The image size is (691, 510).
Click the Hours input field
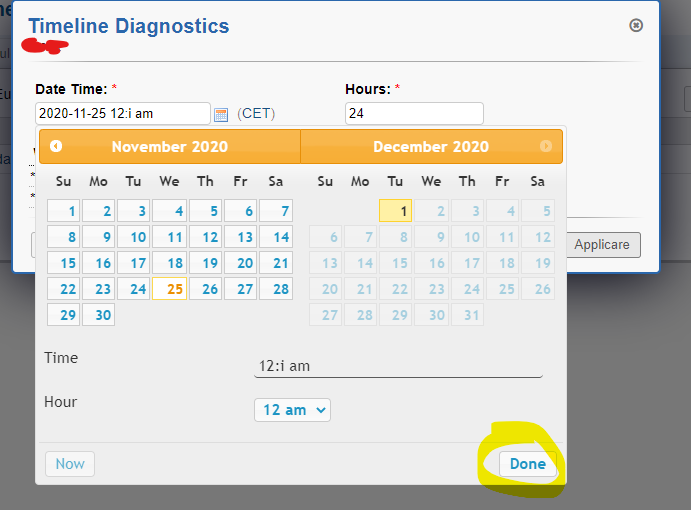tap(414, 114)
